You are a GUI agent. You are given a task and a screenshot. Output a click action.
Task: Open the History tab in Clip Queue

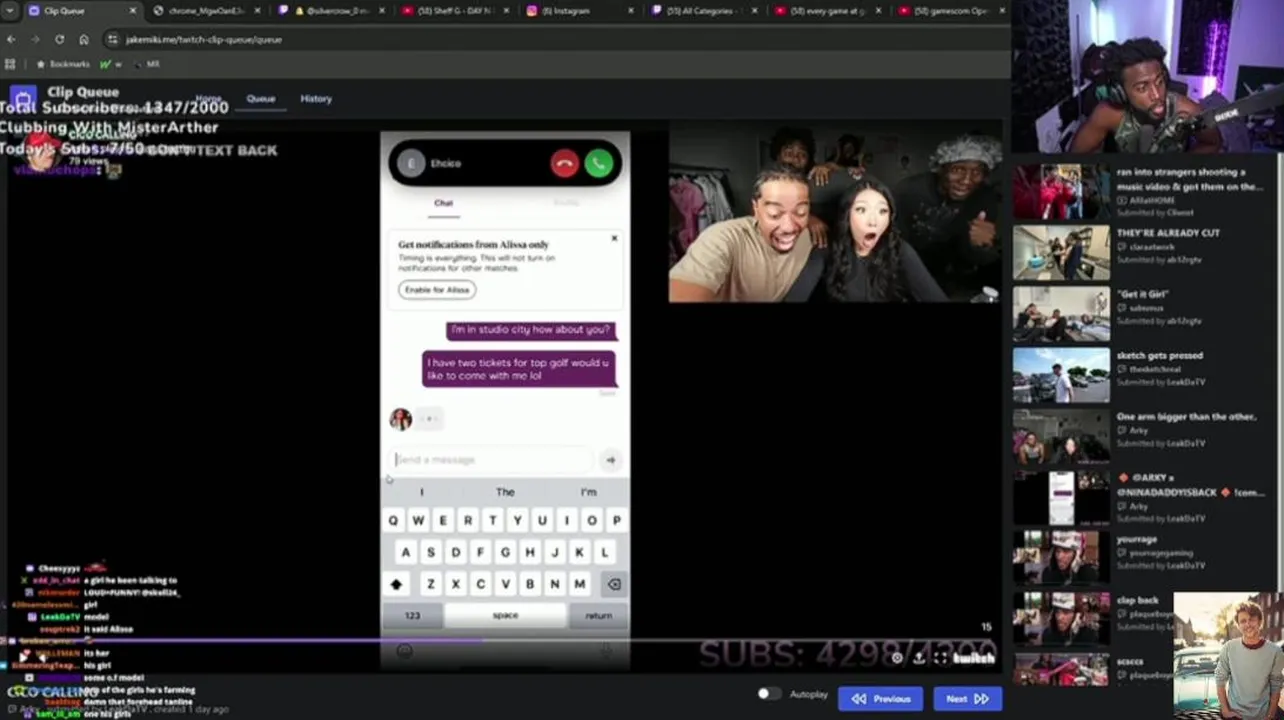pyautogui.click(x=316, y=99)
